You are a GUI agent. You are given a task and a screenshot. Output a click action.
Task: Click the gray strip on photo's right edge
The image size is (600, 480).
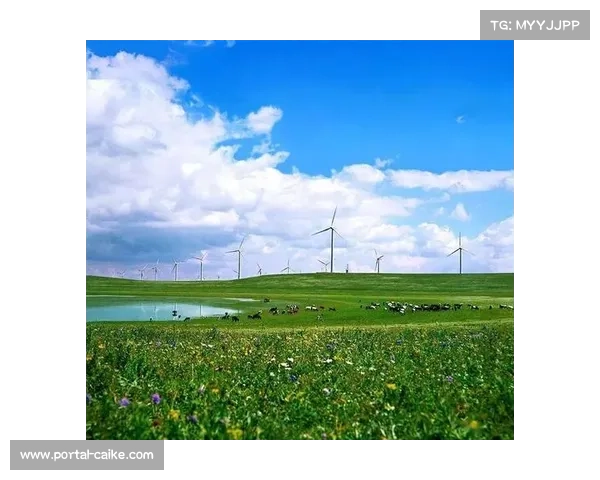[x=517, y=240]
